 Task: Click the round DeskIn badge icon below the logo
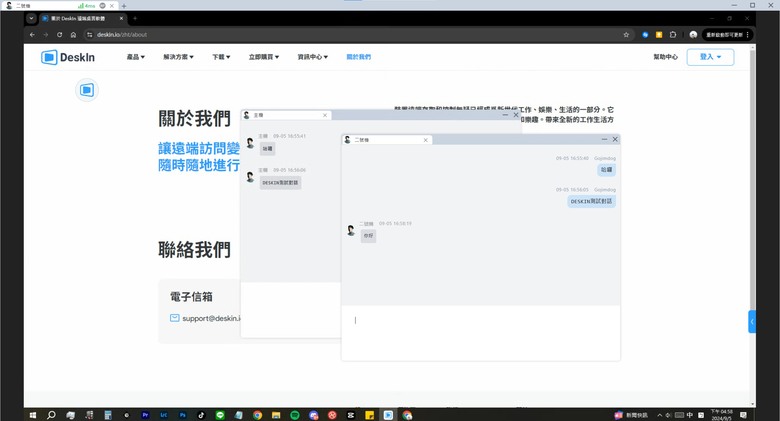(x=87, y=90)
